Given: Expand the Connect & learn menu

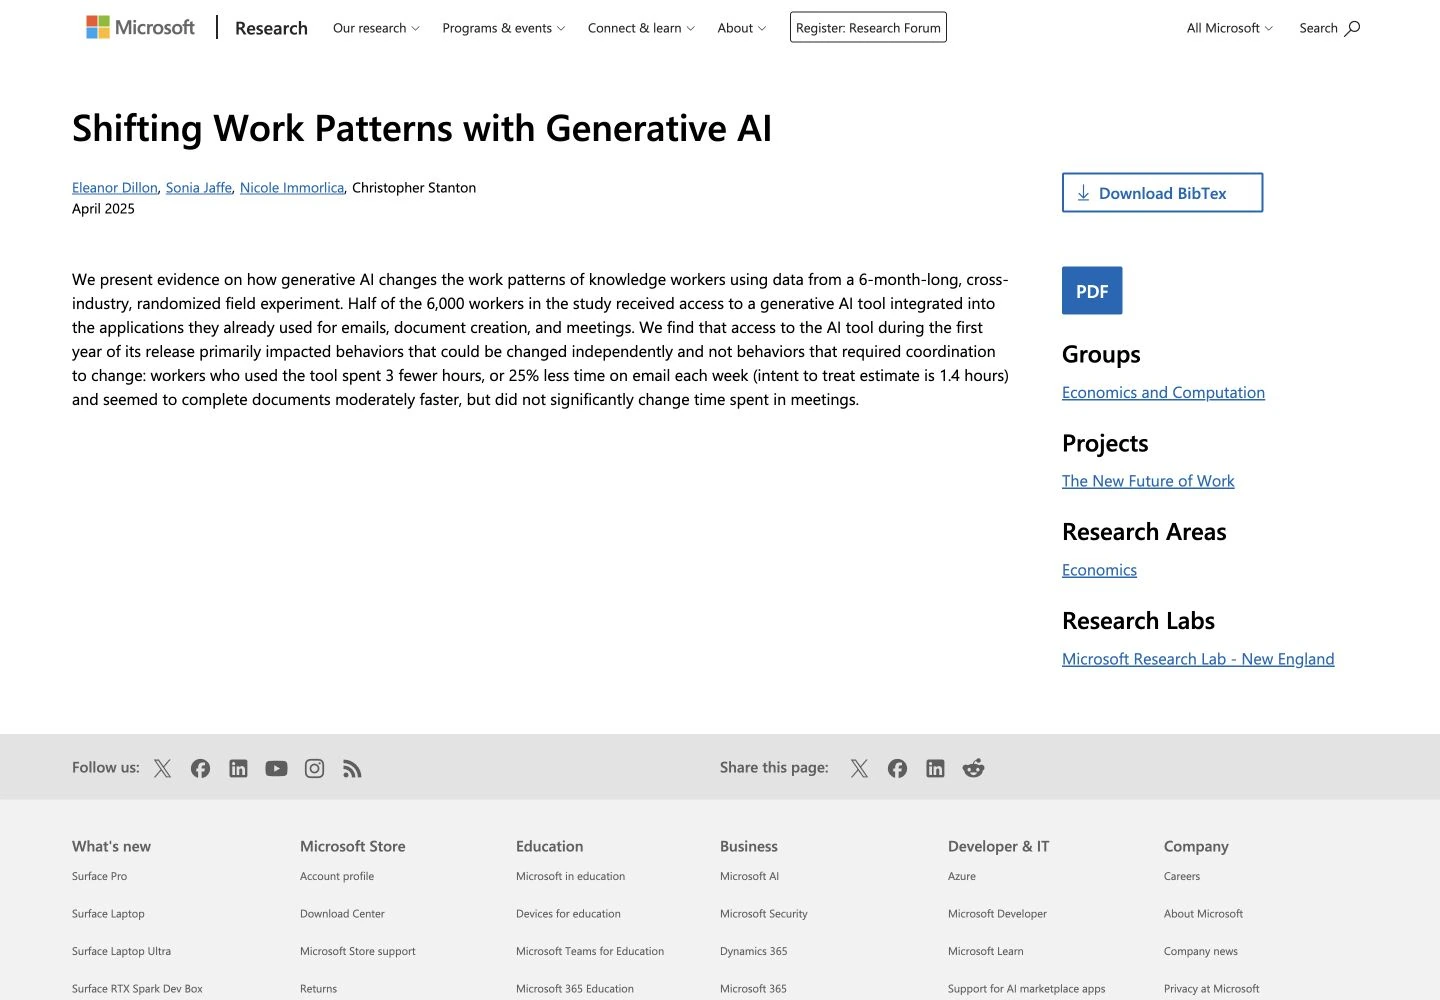Looking at the screenshot, I should click(641, 28).
